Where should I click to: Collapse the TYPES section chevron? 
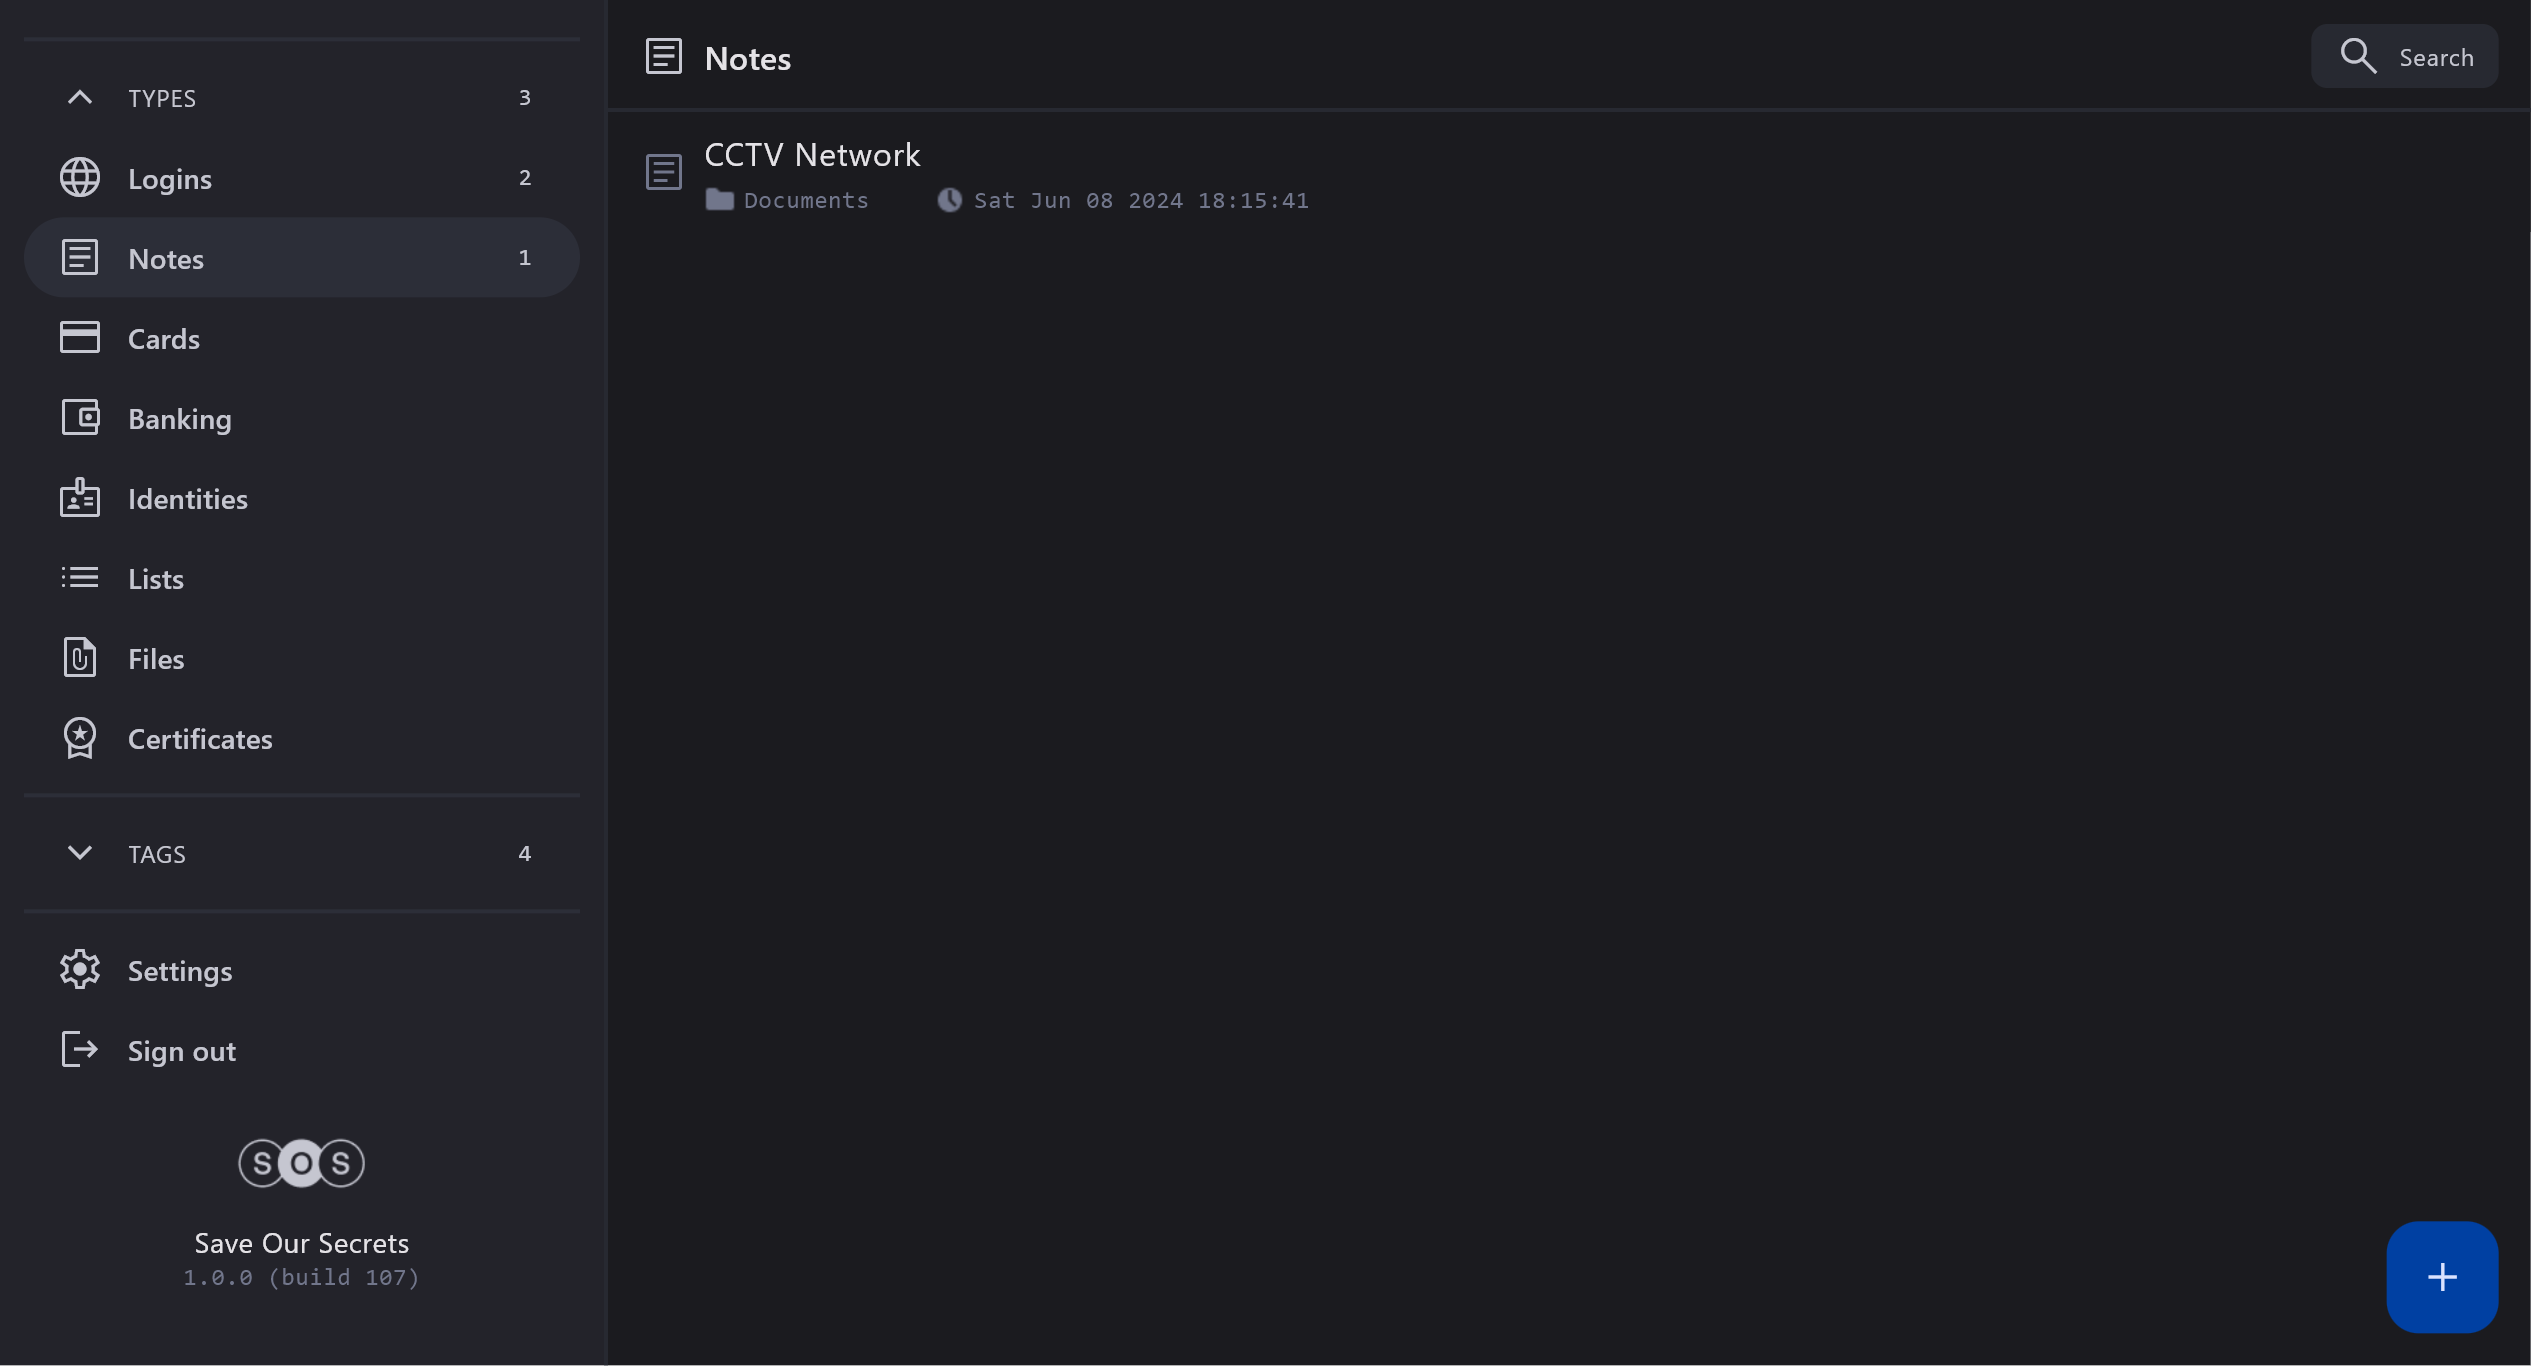pyautogui.click(x=80, y=98)
